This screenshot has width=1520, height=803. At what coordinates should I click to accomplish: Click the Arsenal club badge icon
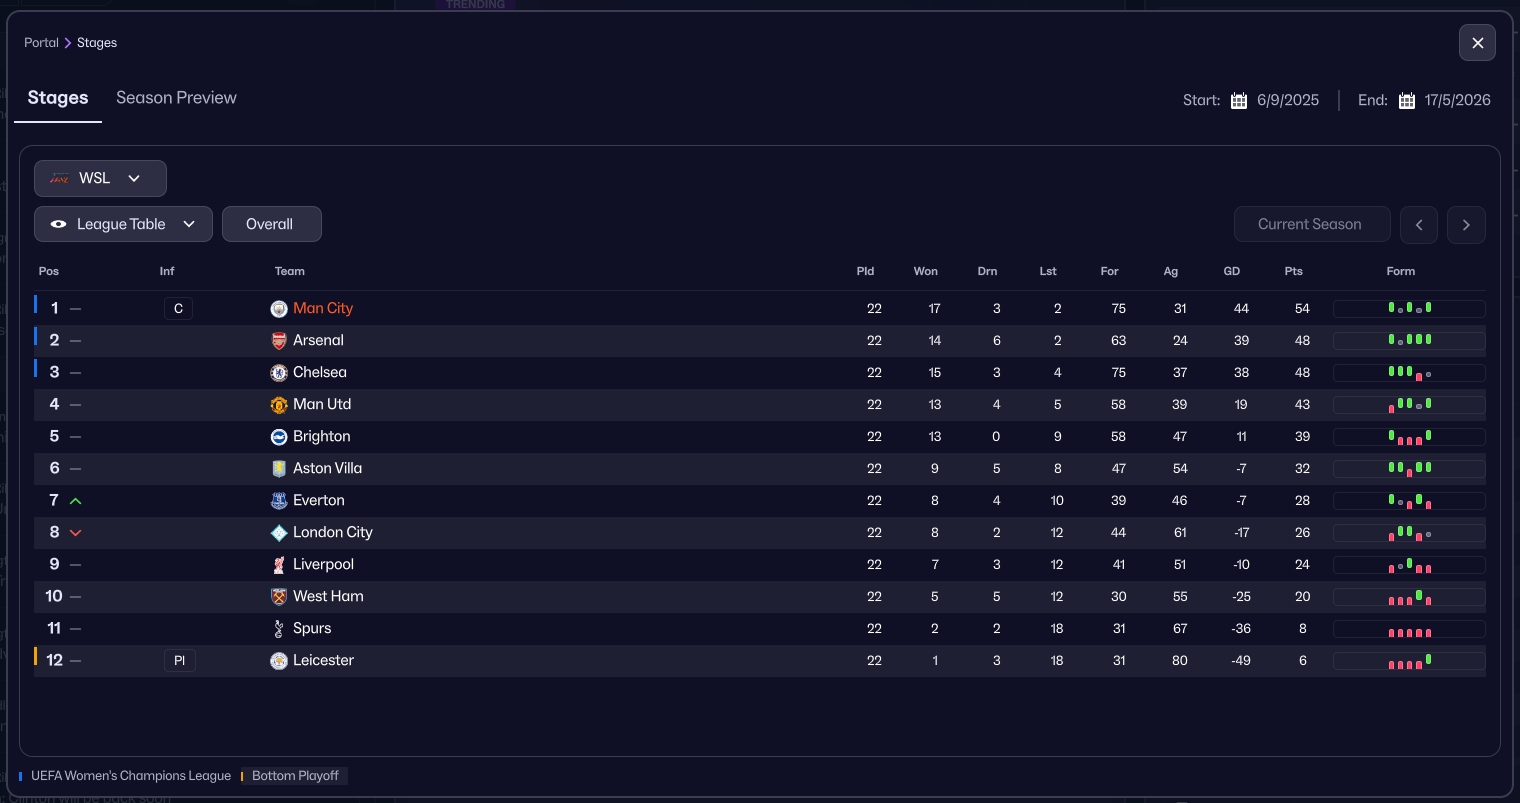pos(279,341)
